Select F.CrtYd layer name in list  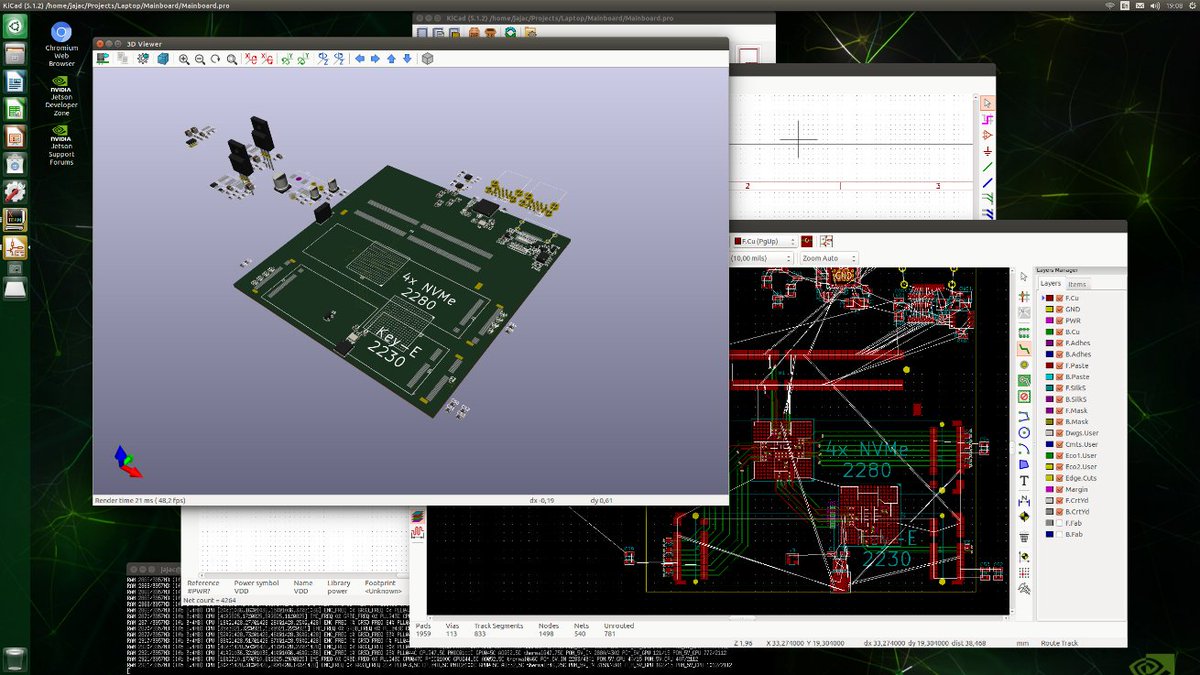click(1079, 500)
